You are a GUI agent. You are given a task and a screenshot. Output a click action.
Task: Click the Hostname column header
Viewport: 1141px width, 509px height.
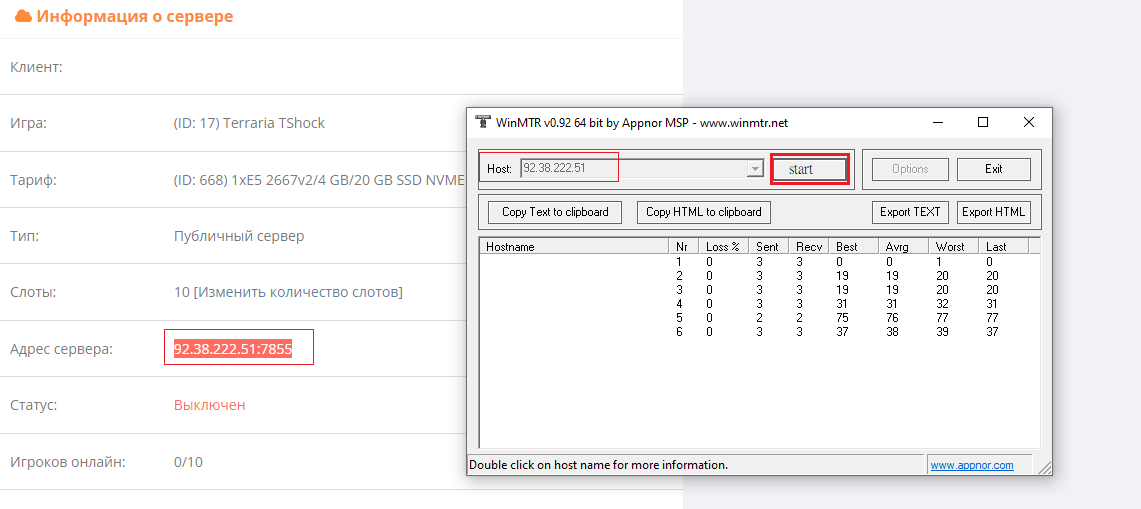[x=573, y=246]
